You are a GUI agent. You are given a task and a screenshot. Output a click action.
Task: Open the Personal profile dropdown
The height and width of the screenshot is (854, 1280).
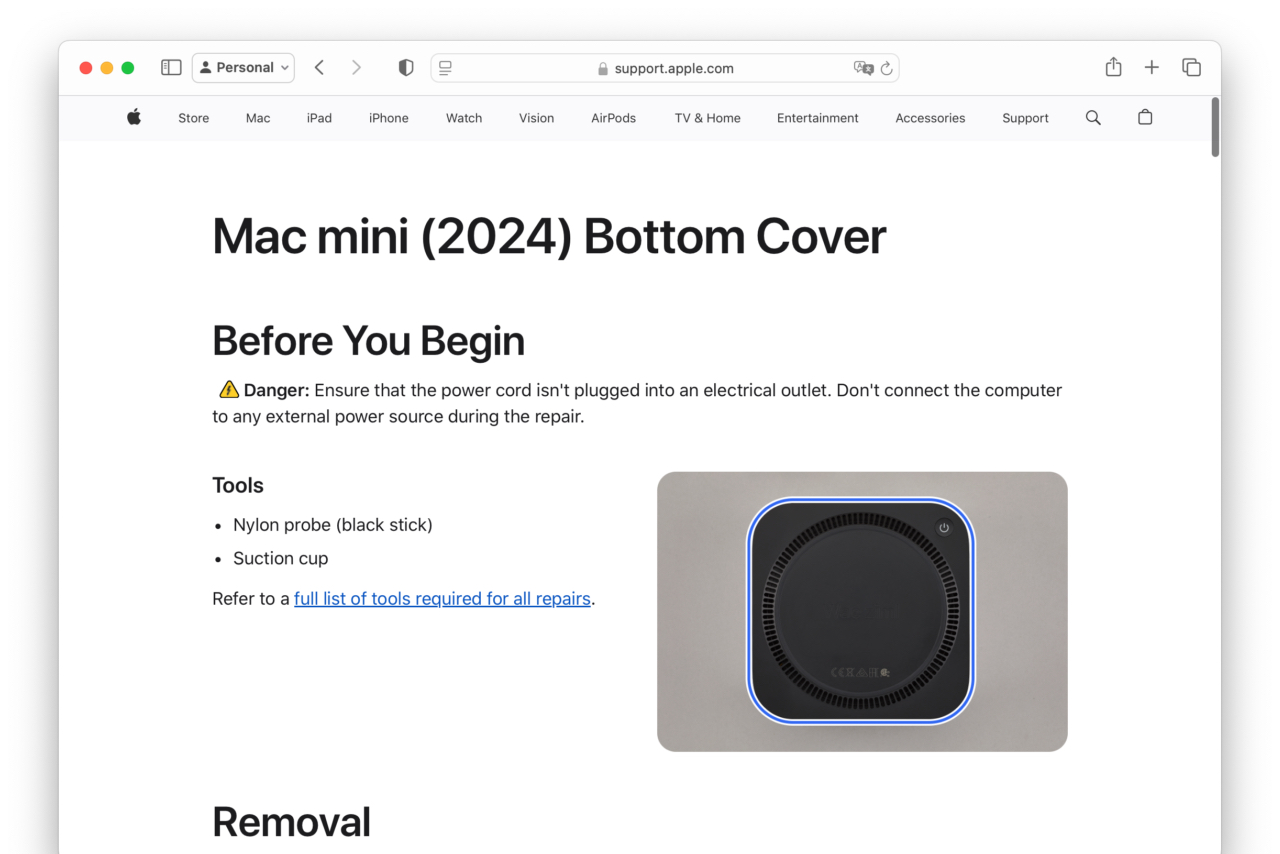pos(243,67)
